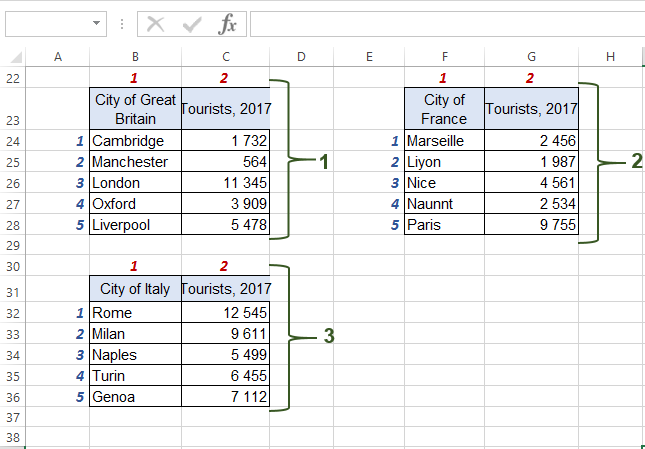
Task: Click the Genoa cell
Action: pos(135,397)
